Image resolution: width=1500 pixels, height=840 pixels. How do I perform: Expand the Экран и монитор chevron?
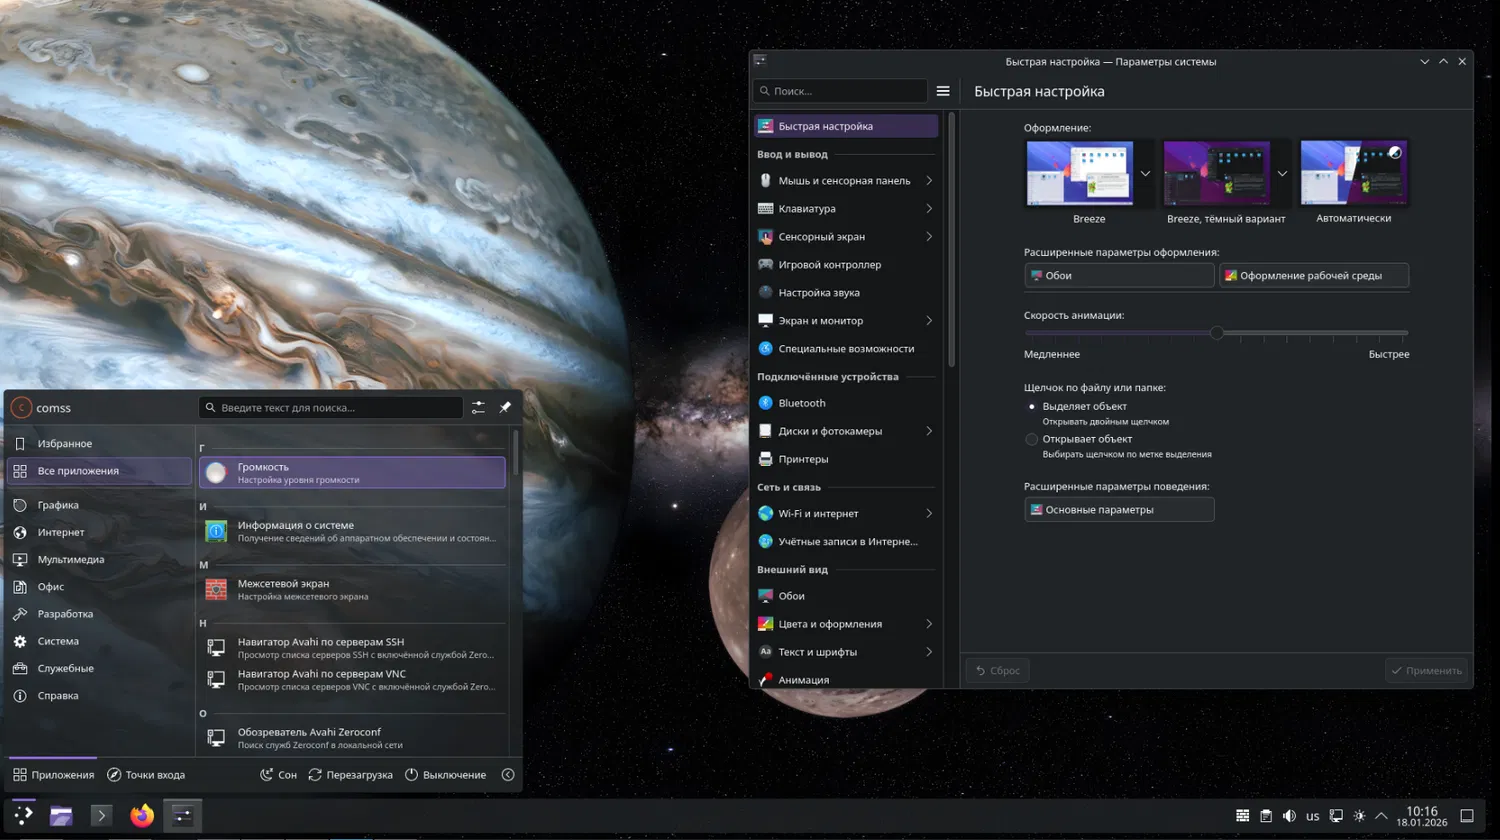click(929, 321)
